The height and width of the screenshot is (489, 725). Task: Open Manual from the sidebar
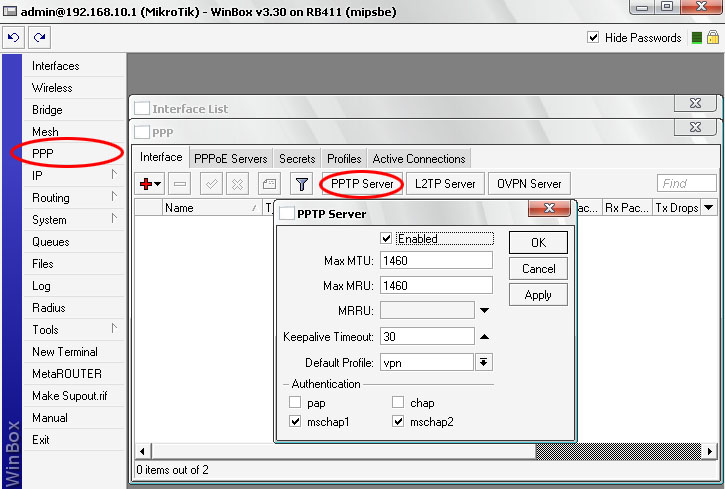point(74,418)
